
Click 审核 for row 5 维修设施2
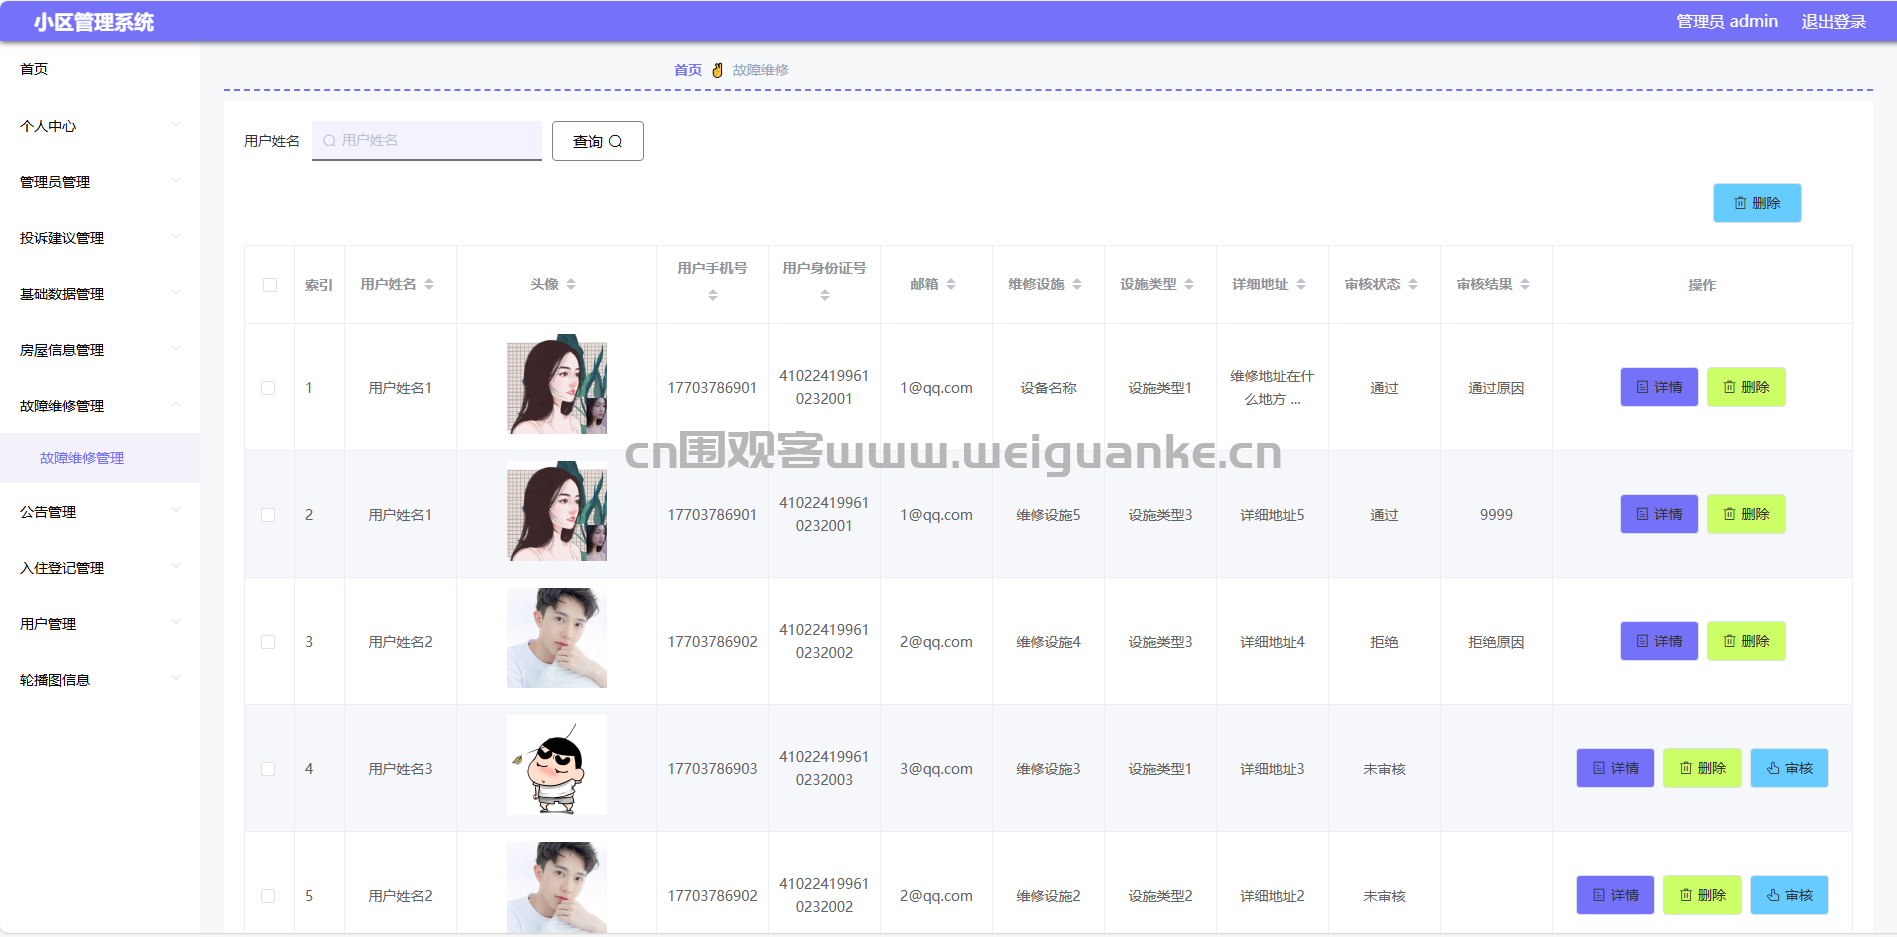coord(1789,895)
